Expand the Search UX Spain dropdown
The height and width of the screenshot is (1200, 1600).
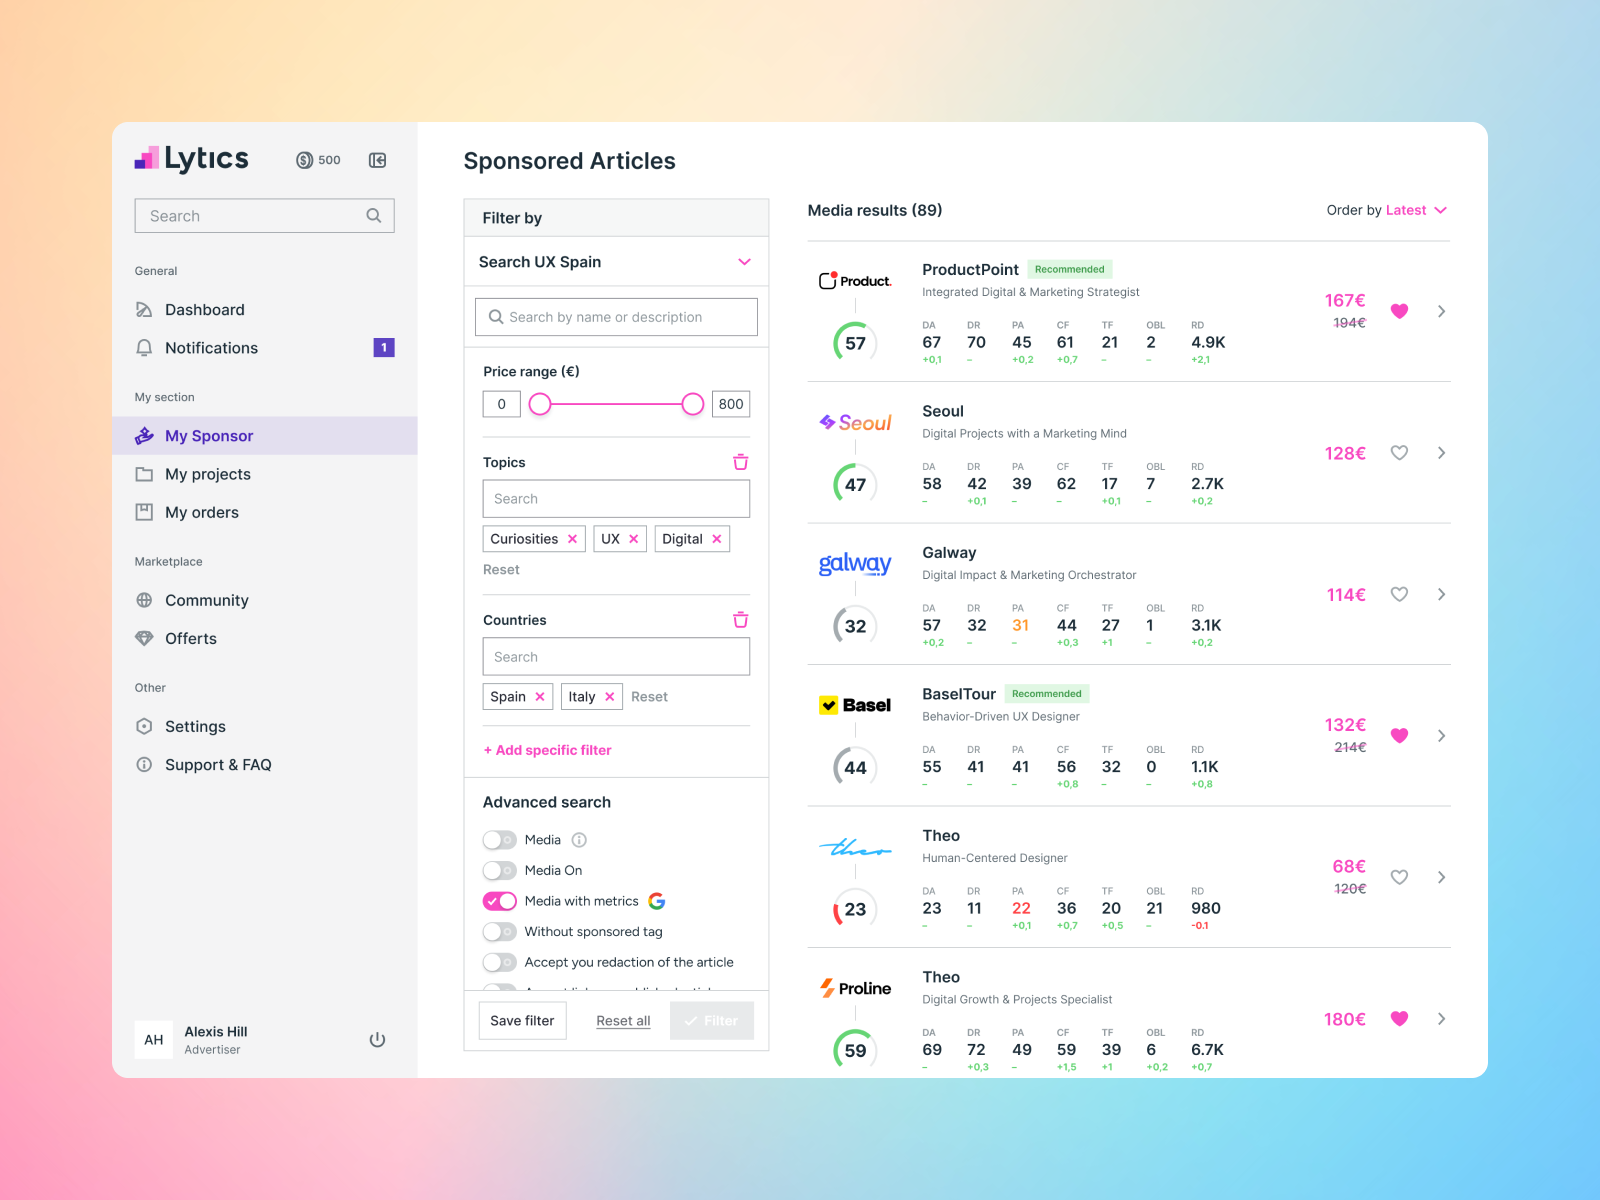click(744, 262)
